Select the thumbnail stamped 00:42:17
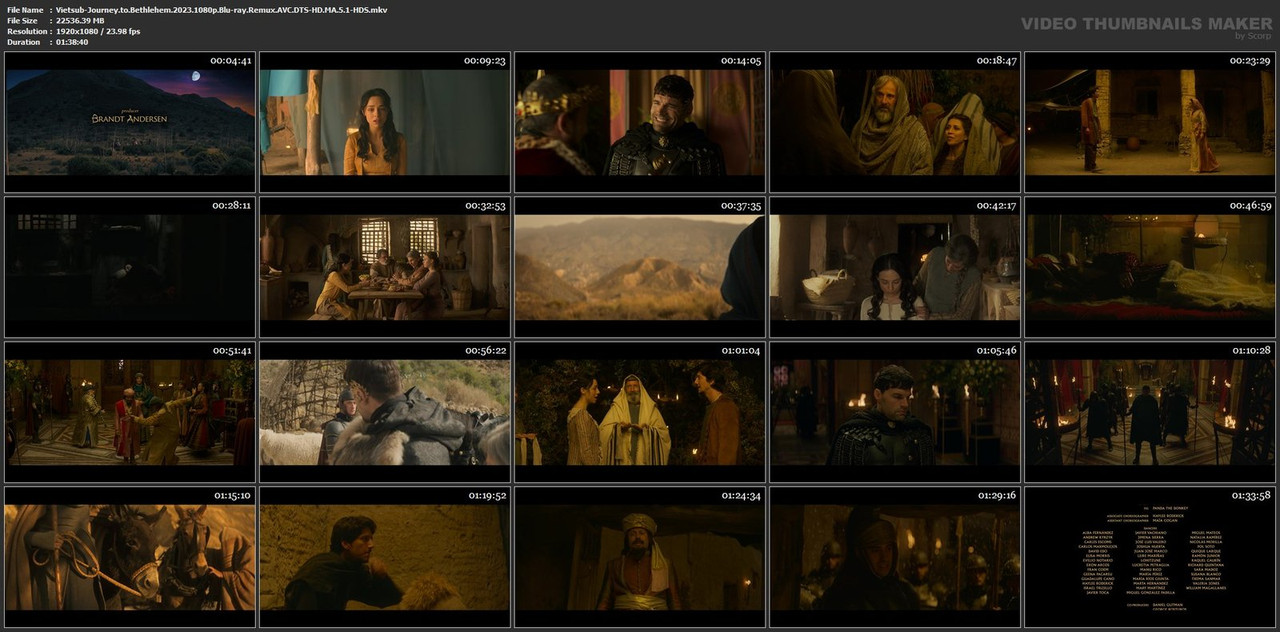The width and height of the screenshot is (1280, 632). (895, 267)
